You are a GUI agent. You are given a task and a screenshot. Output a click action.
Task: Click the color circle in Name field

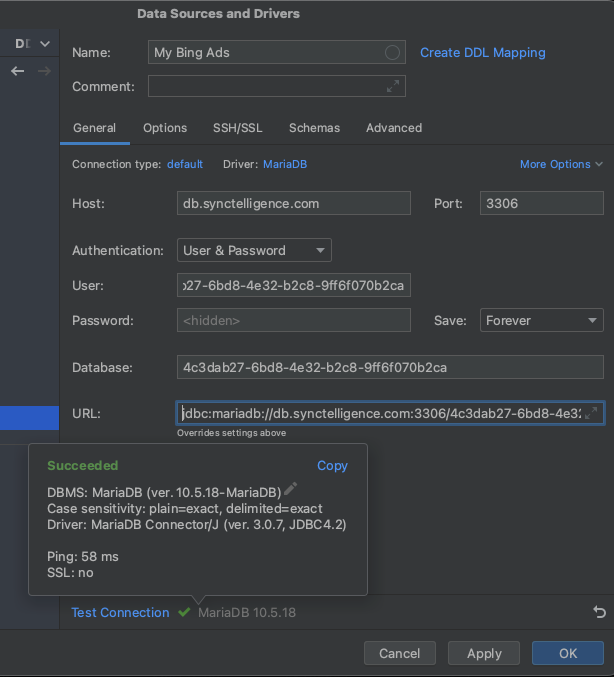point(393,53)
